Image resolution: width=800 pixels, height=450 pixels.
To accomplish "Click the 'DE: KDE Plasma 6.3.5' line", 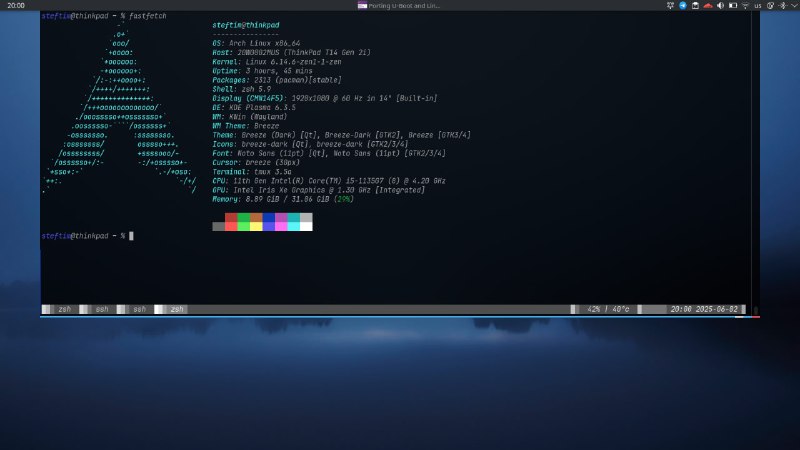I will [x=254, y=108].
